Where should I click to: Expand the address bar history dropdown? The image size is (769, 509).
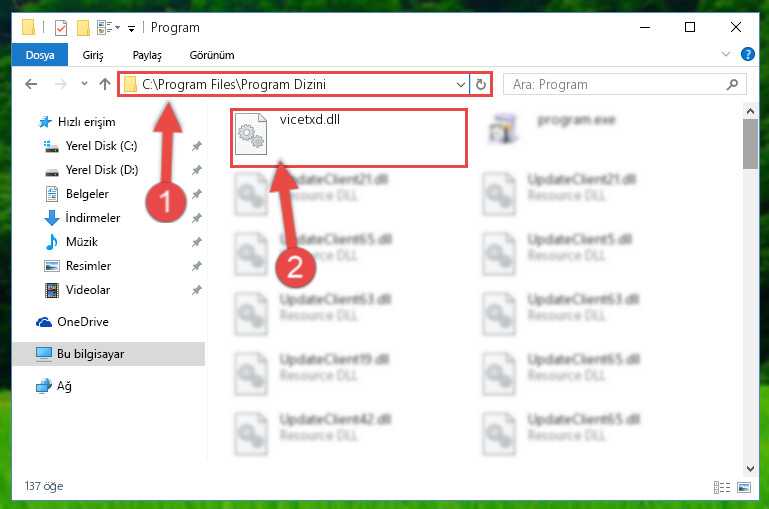pyautogui.click(x=461, y=84)
